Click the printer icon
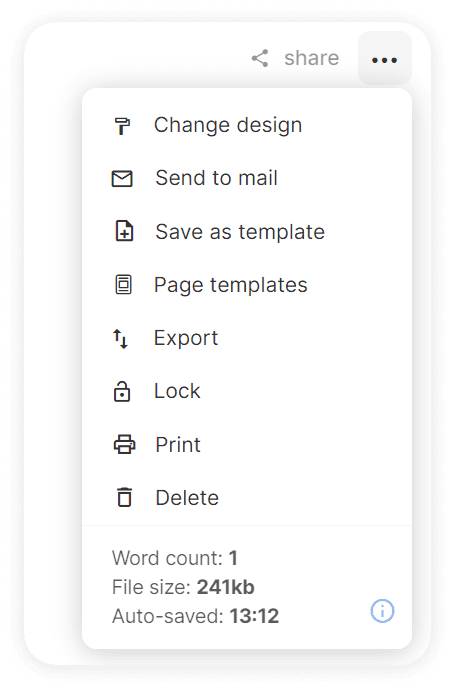The height and width of the screenshot is (691, 455). point(124,444)
